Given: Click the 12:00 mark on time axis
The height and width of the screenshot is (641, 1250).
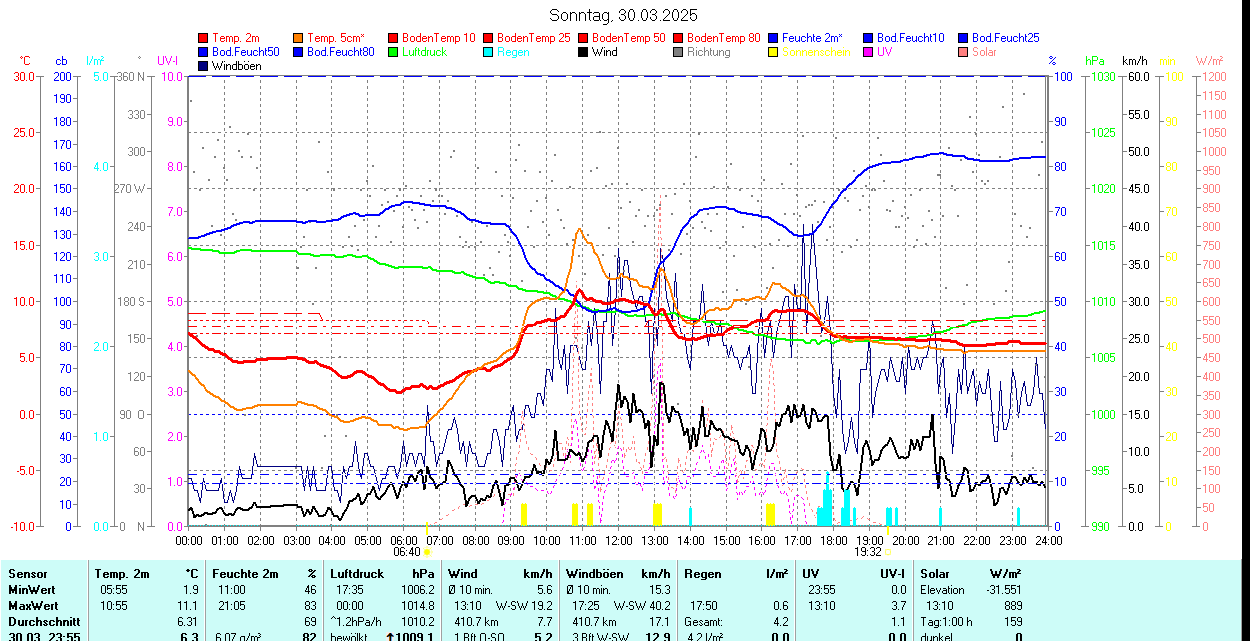Looking at the screenshot, I should [x=619, y=541].
